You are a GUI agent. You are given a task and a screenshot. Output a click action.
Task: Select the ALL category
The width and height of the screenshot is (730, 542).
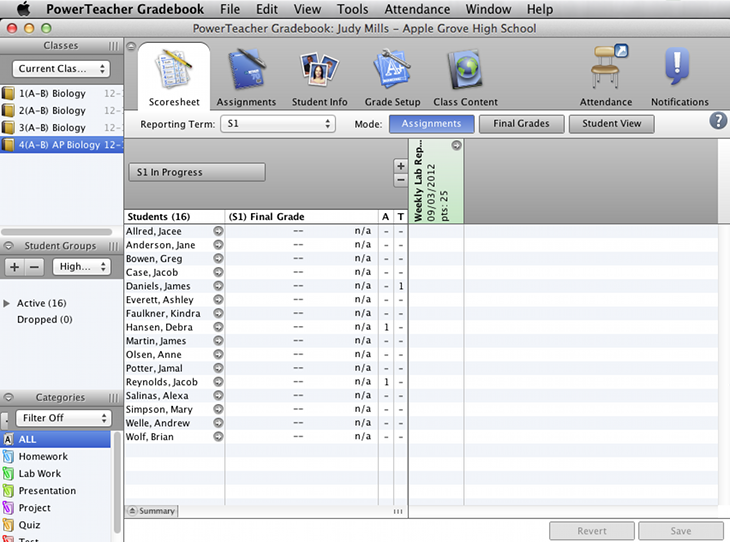coord(55,439)
